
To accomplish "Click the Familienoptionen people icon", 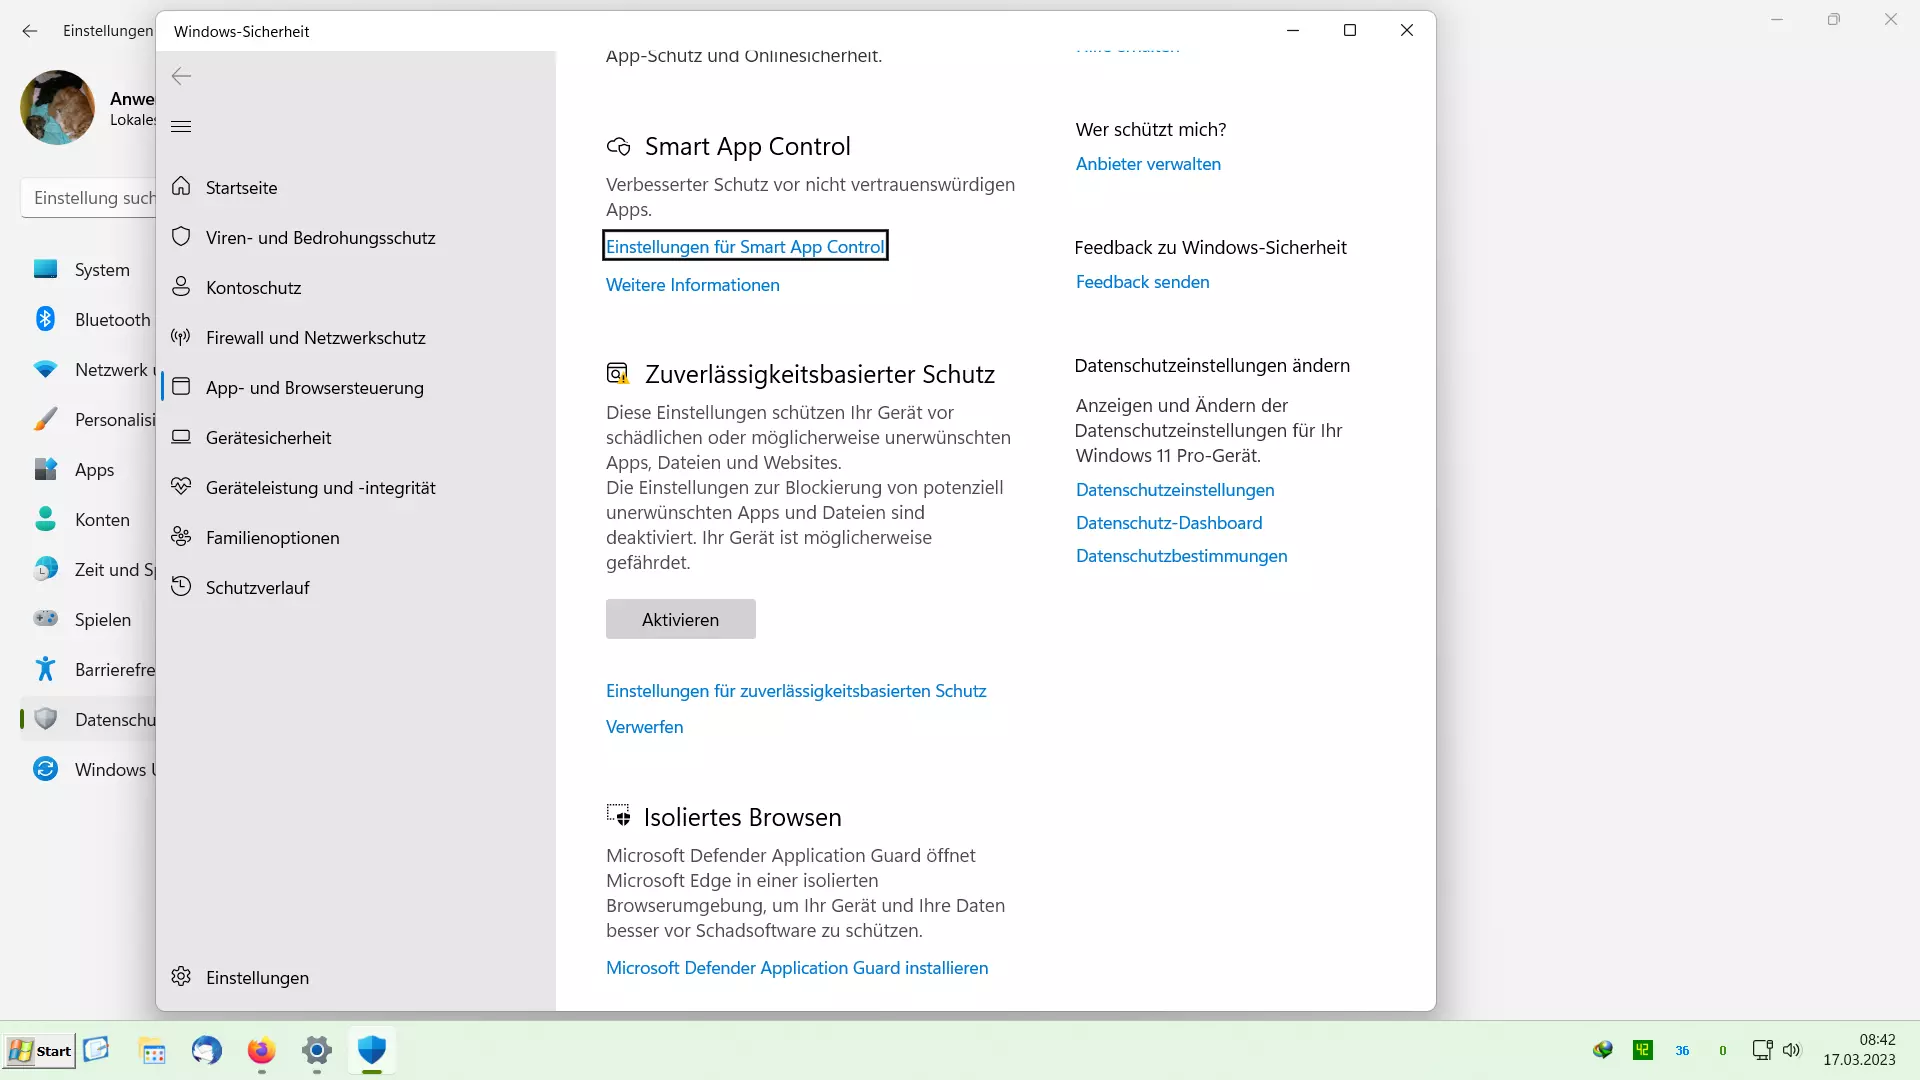I will 181,537.
